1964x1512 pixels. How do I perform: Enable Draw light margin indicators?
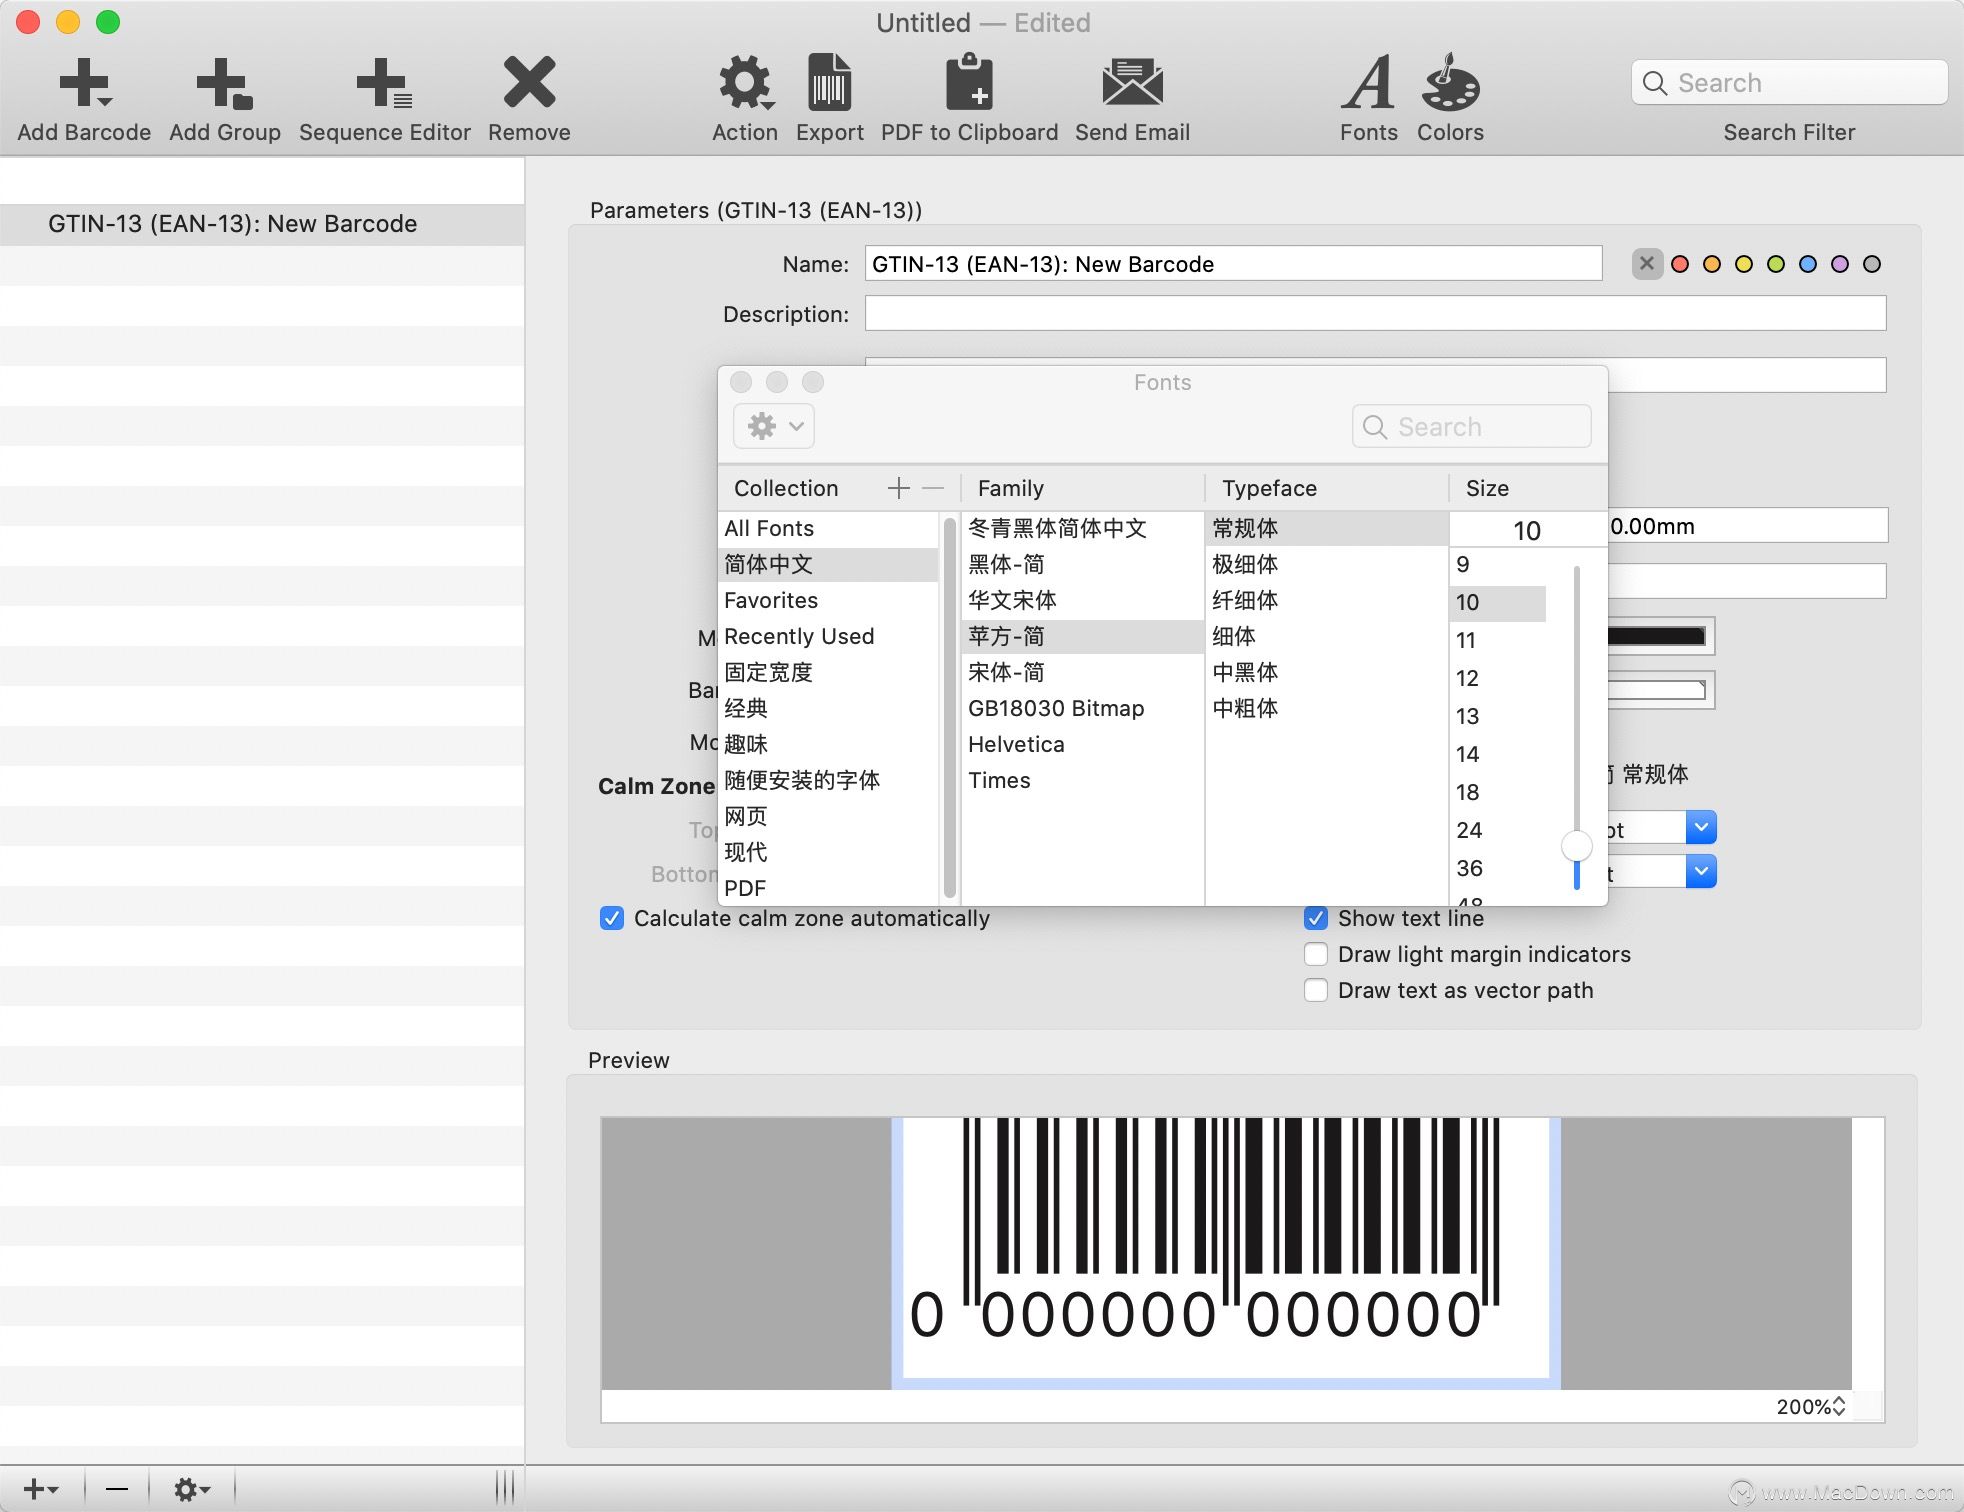(x=1316, y=954)
